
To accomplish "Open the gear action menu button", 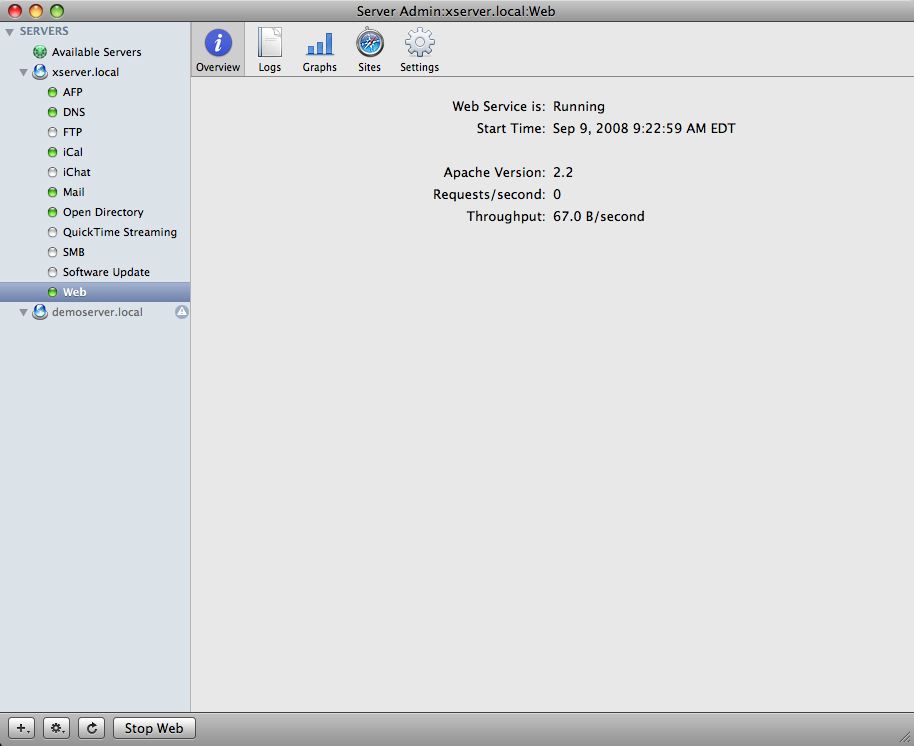I will [57, 728].
